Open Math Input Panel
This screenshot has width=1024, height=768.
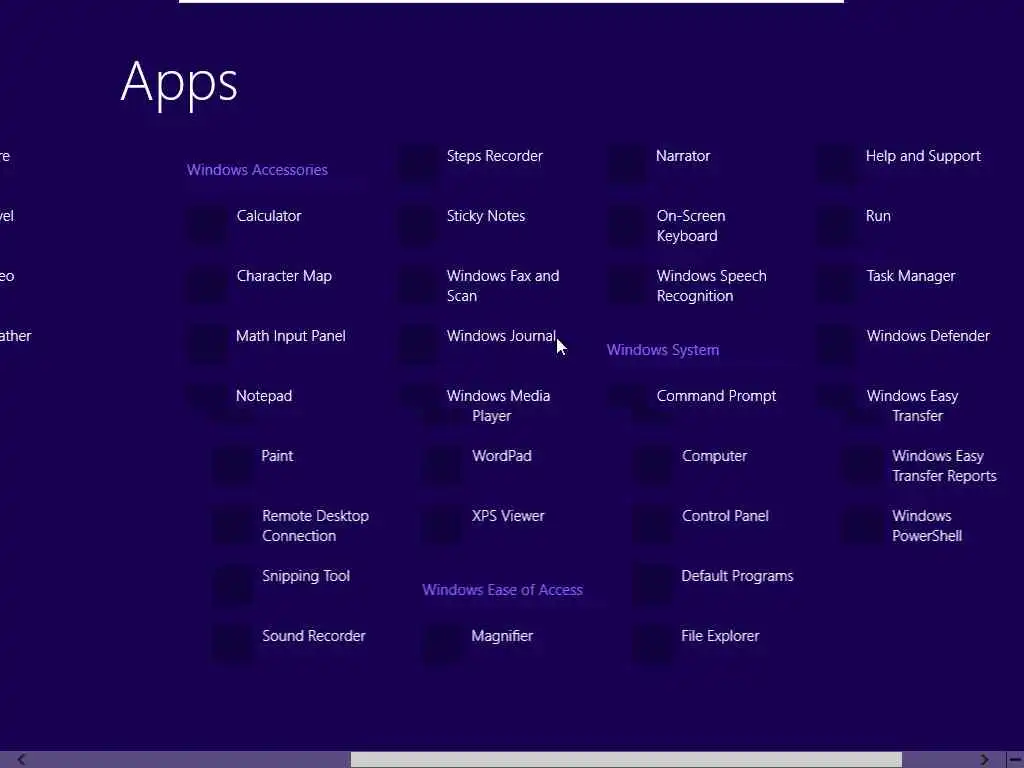[291, 336]
